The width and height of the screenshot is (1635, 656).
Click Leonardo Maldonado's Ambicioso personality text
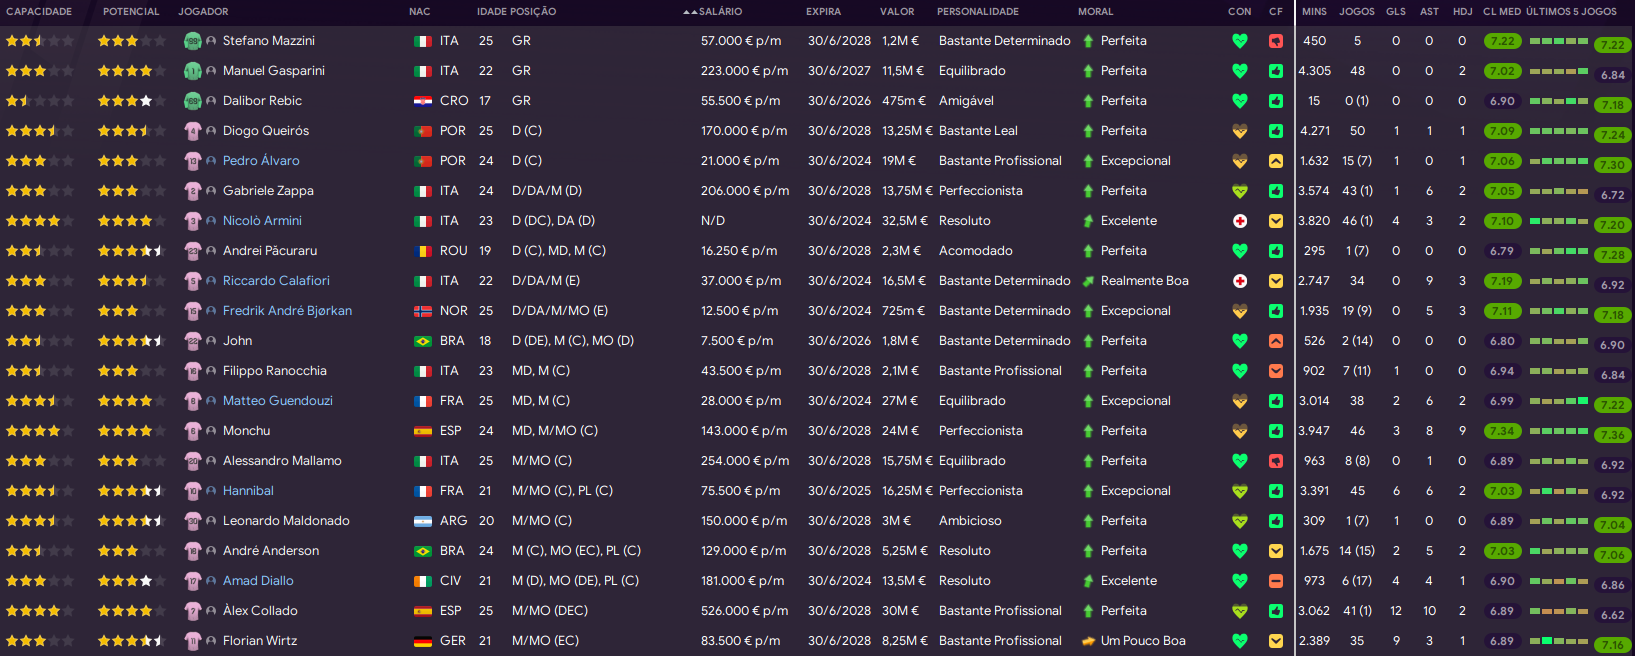point(970,521)
